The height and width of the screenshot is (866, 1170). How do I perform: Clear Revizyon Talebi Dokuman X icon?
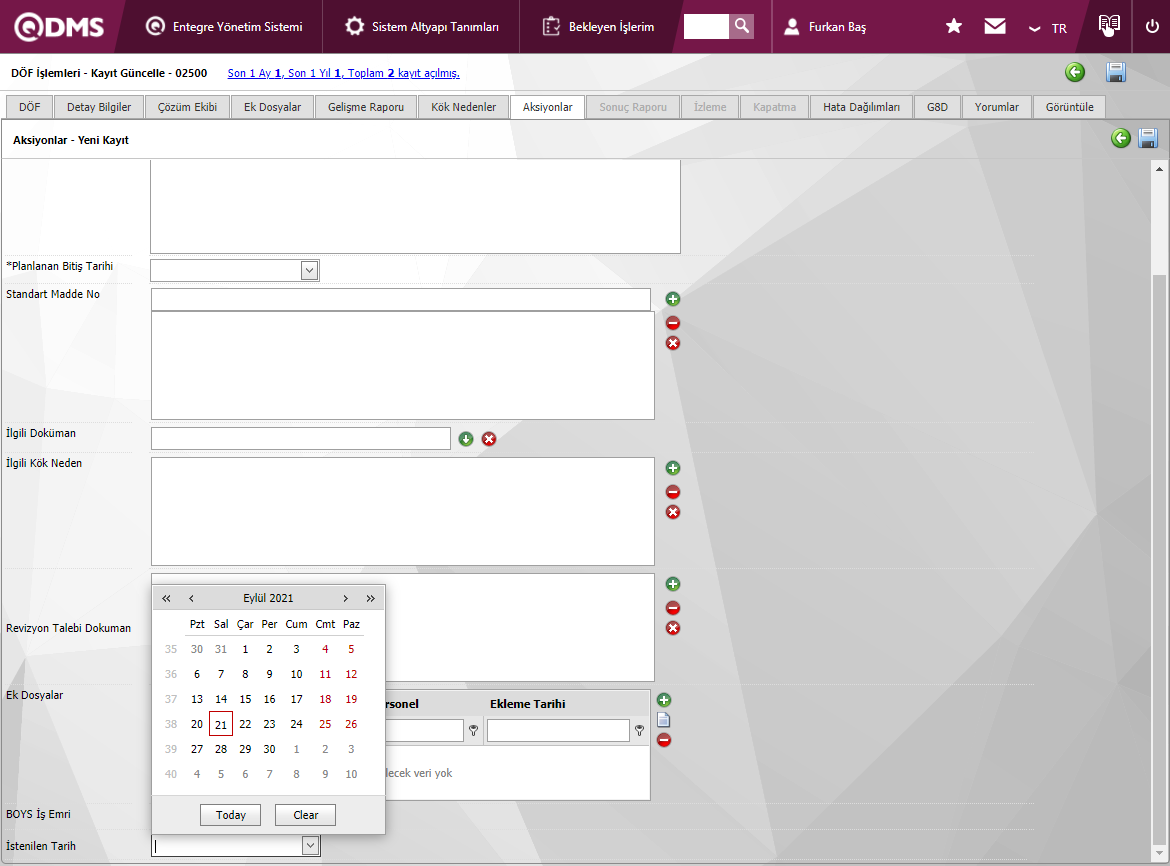click(672, 628)
